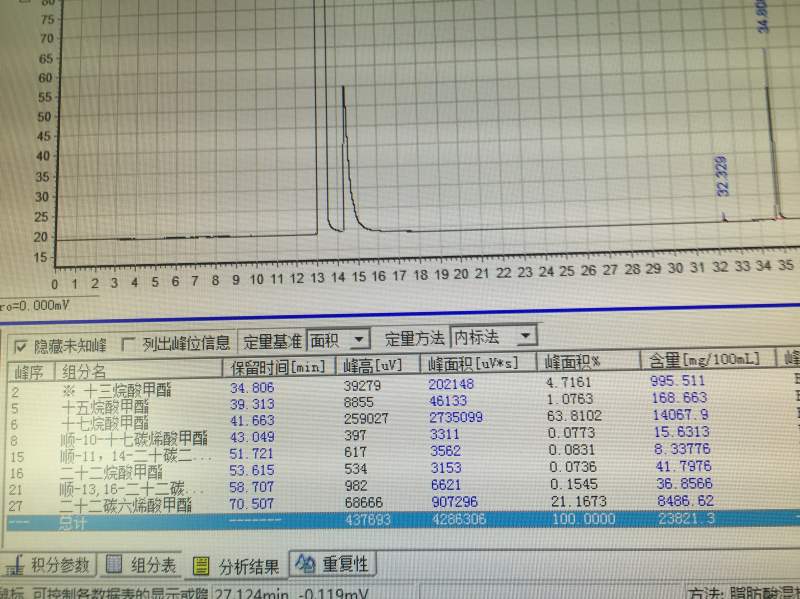Sort by the 保留时间[min] column header
Screen dimensions: 800x599
coord(278,367)
